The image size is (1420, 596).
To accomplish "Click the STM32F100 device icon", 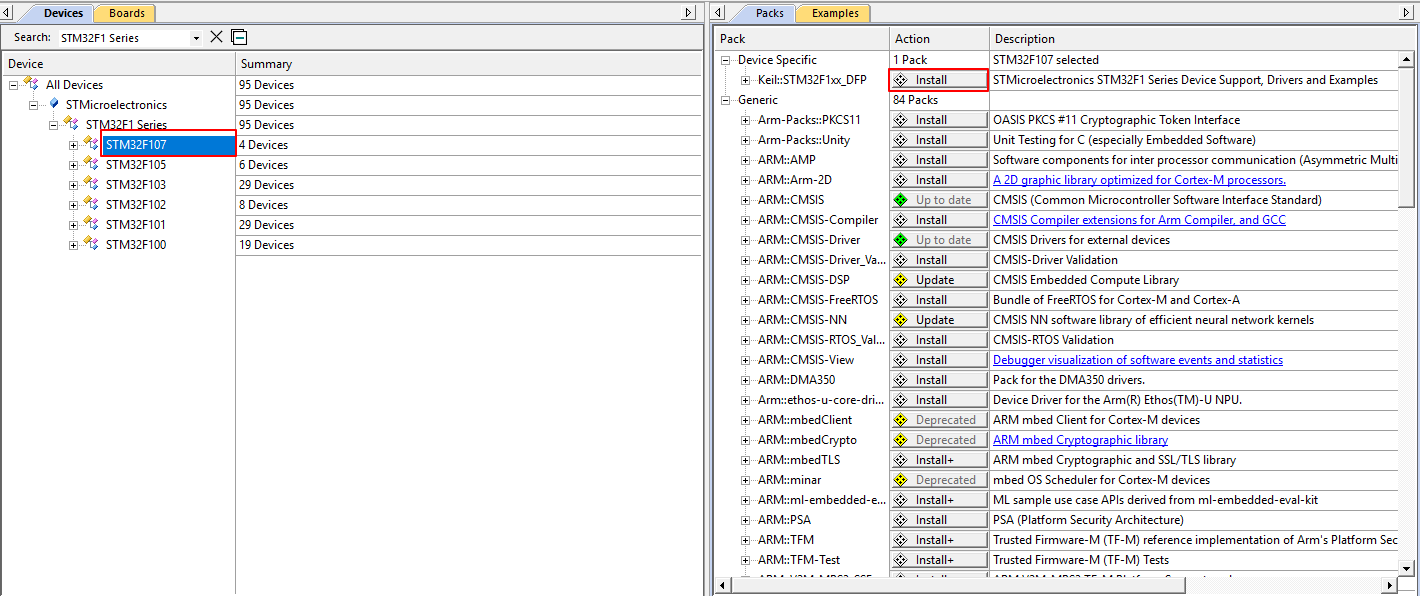I will point(91,244).
